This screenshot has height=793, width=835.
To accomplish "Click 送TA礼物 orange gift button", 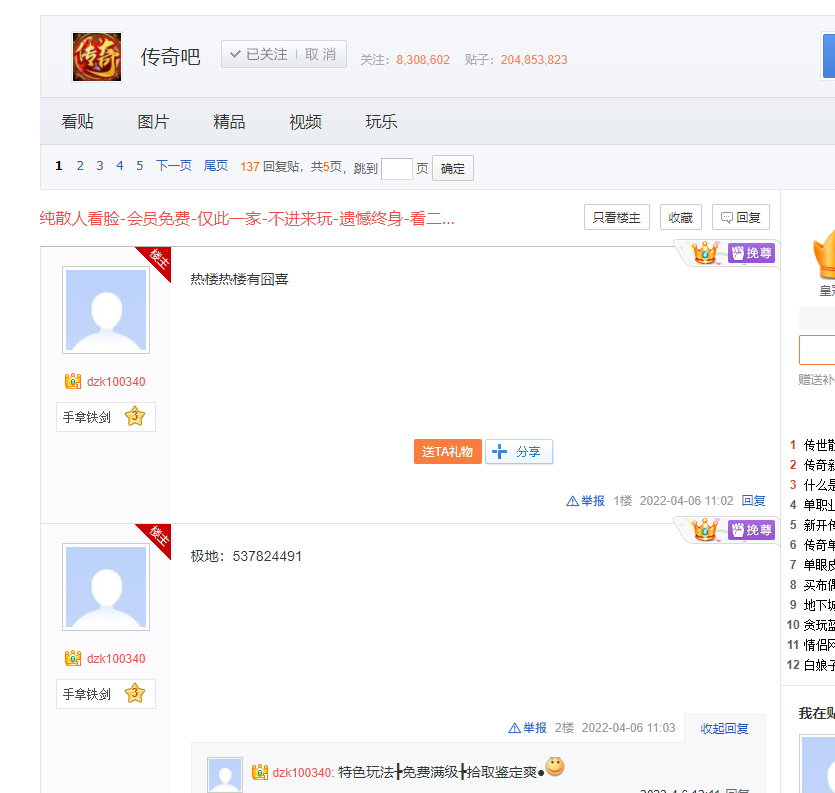I will pos(447,452).
